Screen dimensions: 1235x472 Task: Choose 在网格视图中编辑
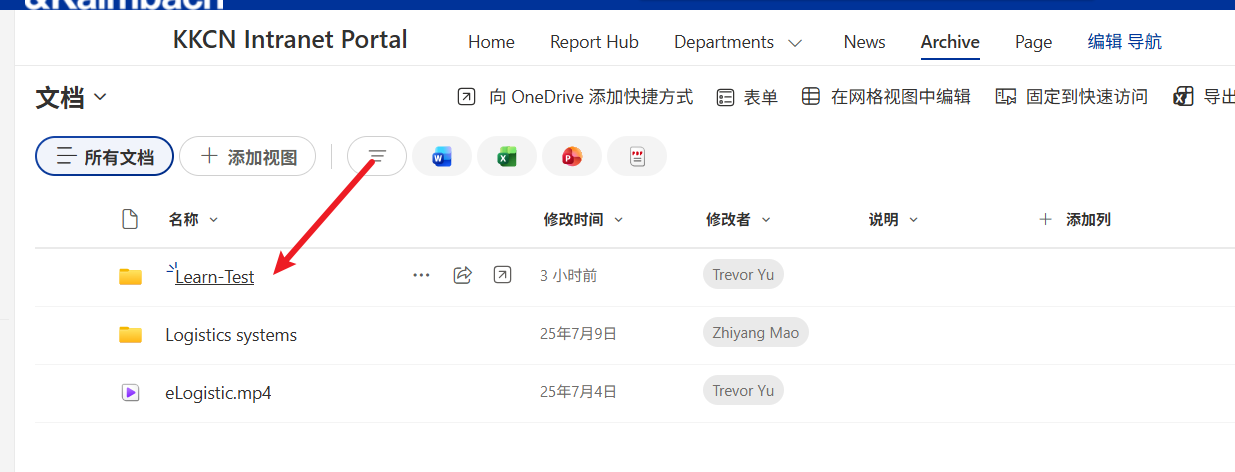pyautogui.click(x=887, y=97)
